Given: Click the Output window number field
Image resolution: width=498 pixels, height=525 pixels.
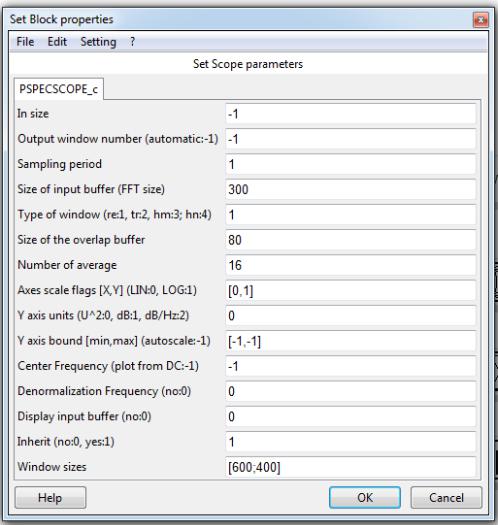Looking at the screenshot, I should point(350,139).
